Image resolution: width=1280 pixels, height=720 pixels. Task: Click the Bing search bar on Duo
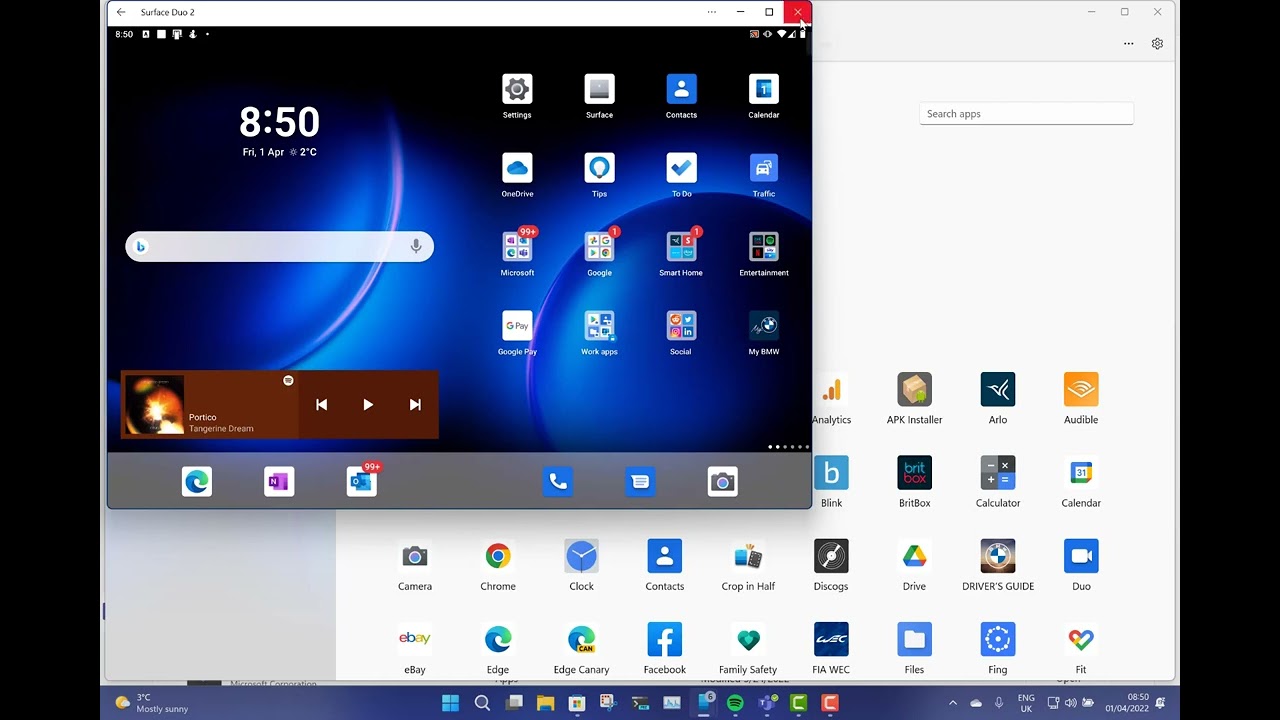pyautogui.click(x=279, y=247)
